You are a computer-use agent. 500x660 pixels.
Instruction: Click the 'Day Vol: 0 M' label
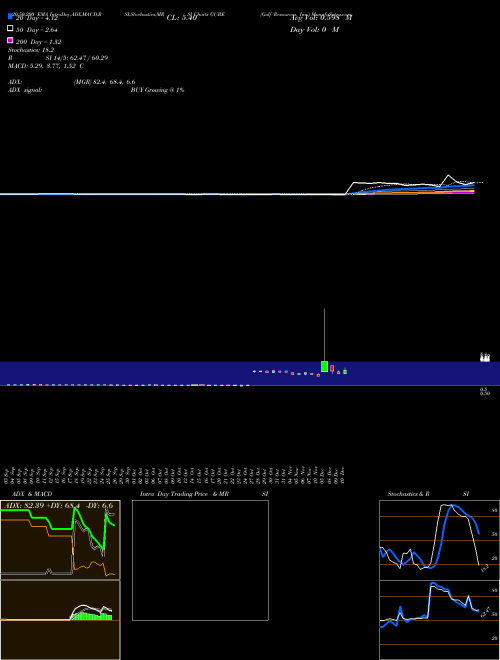(x=314, y=30)
